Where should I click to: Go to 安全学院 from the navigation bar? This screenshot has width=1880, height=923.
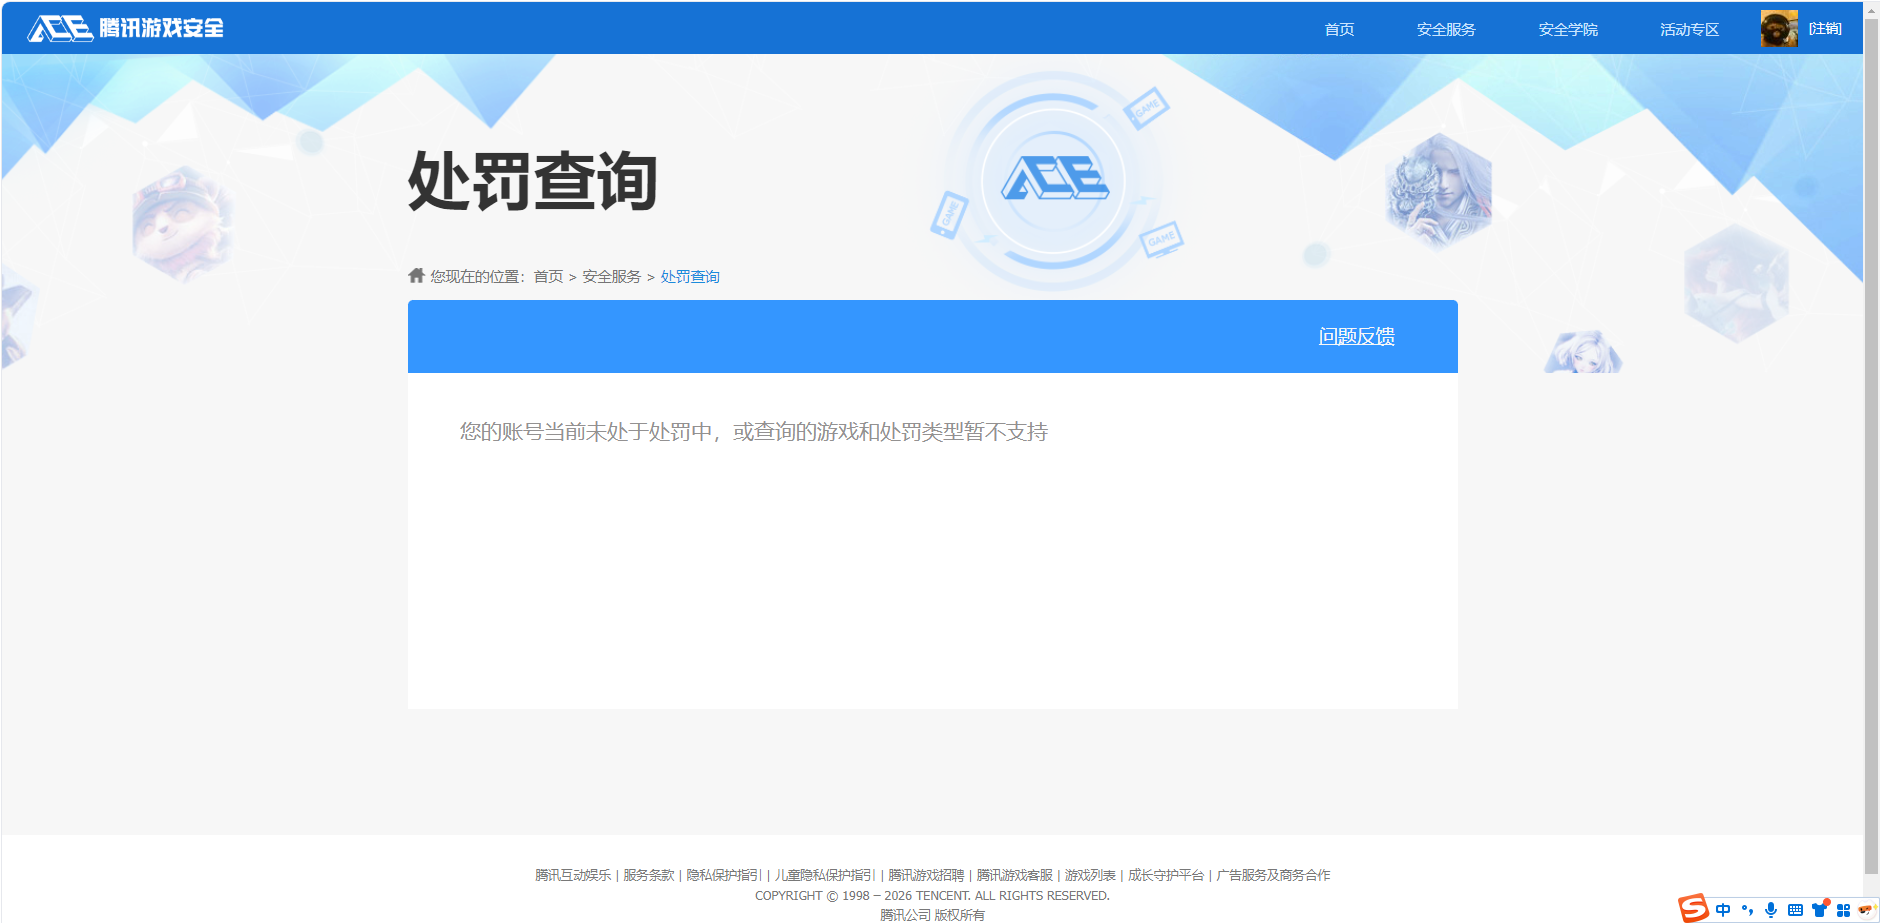point(1566,29)
